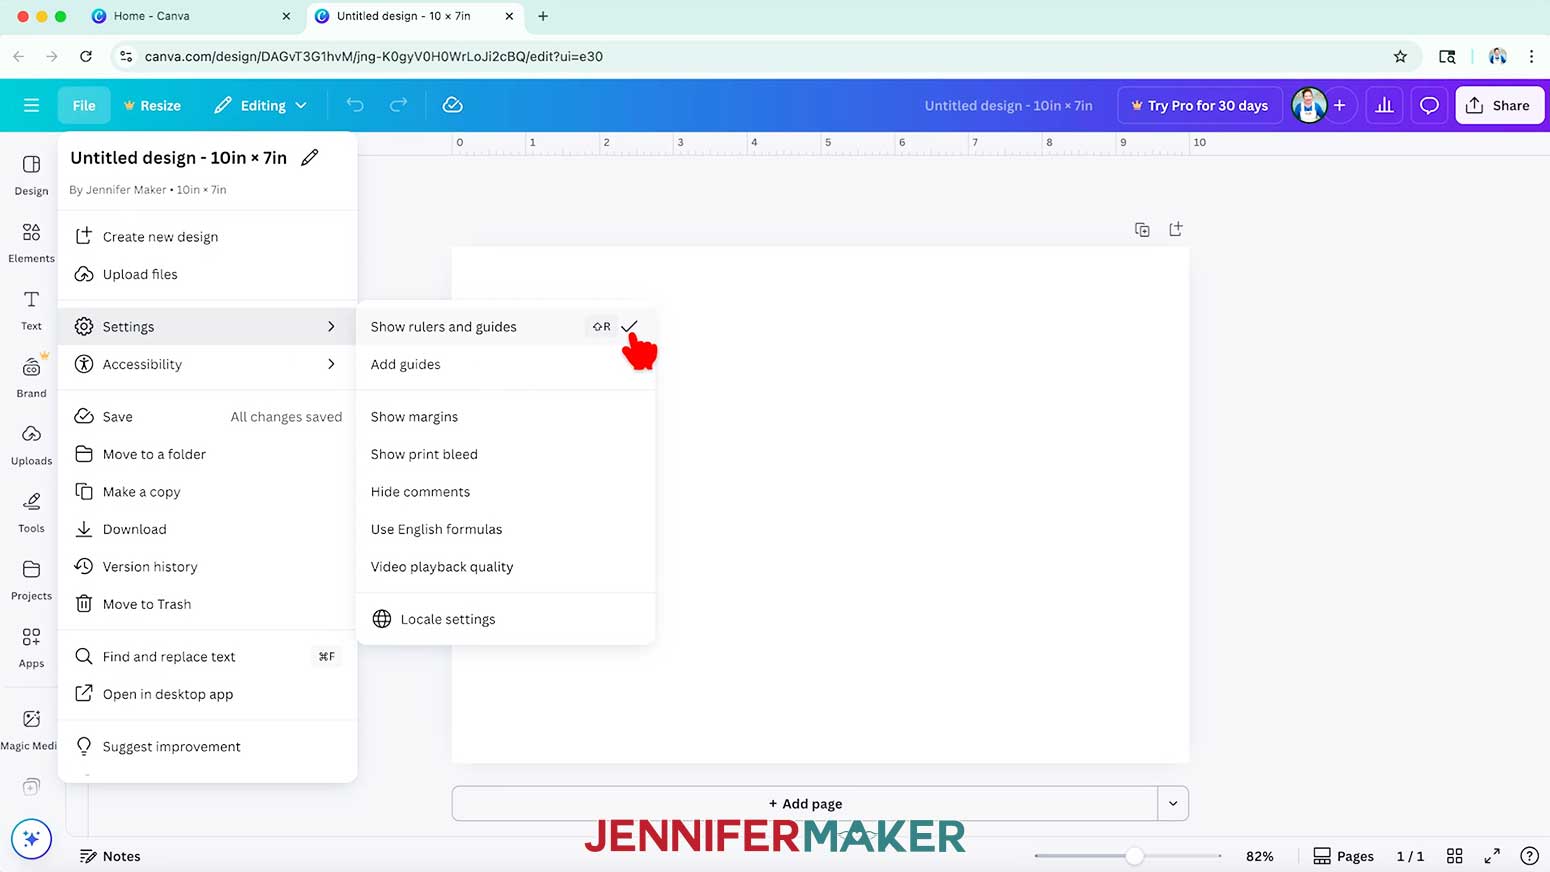Click Try Pro for 30 days
The image size is (1550, 872).
click(x=1199, y=105)
